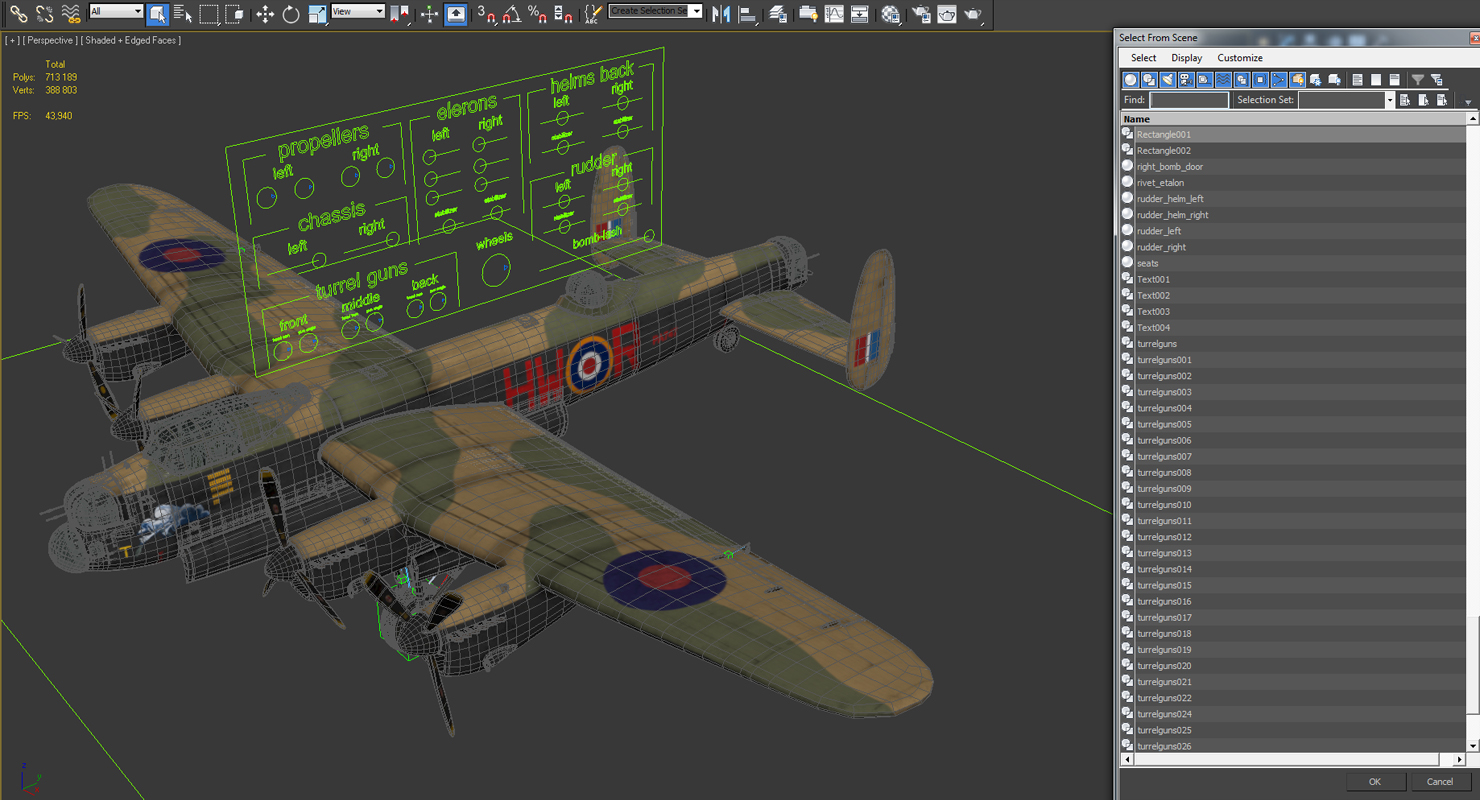The width and height of the screenshot is (1480, 800).
Task: Toggle Spinner Snap
Action: (564, 14)
